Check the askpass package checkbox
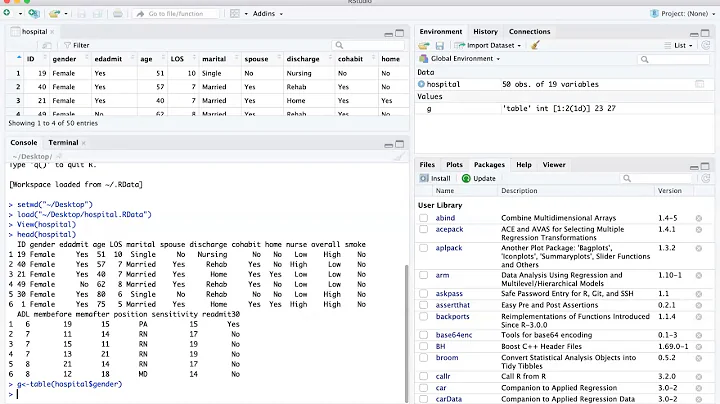720x404 pixels. pyautogui.click(x=423, y=294)
